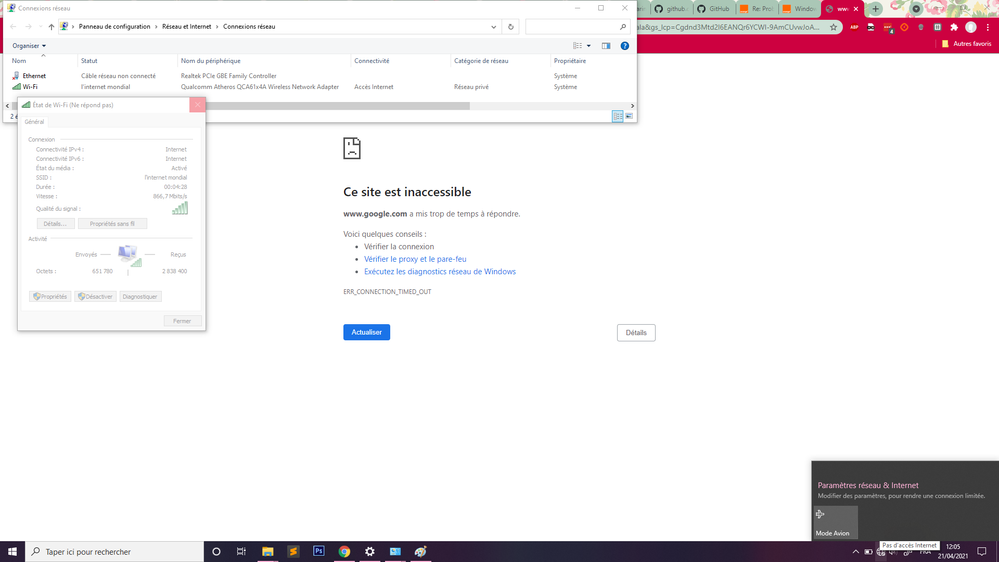Bookmark the page with the star icon
Viewport: 999px width, 562px height.
pyautogui.click(x=833, y=27)
